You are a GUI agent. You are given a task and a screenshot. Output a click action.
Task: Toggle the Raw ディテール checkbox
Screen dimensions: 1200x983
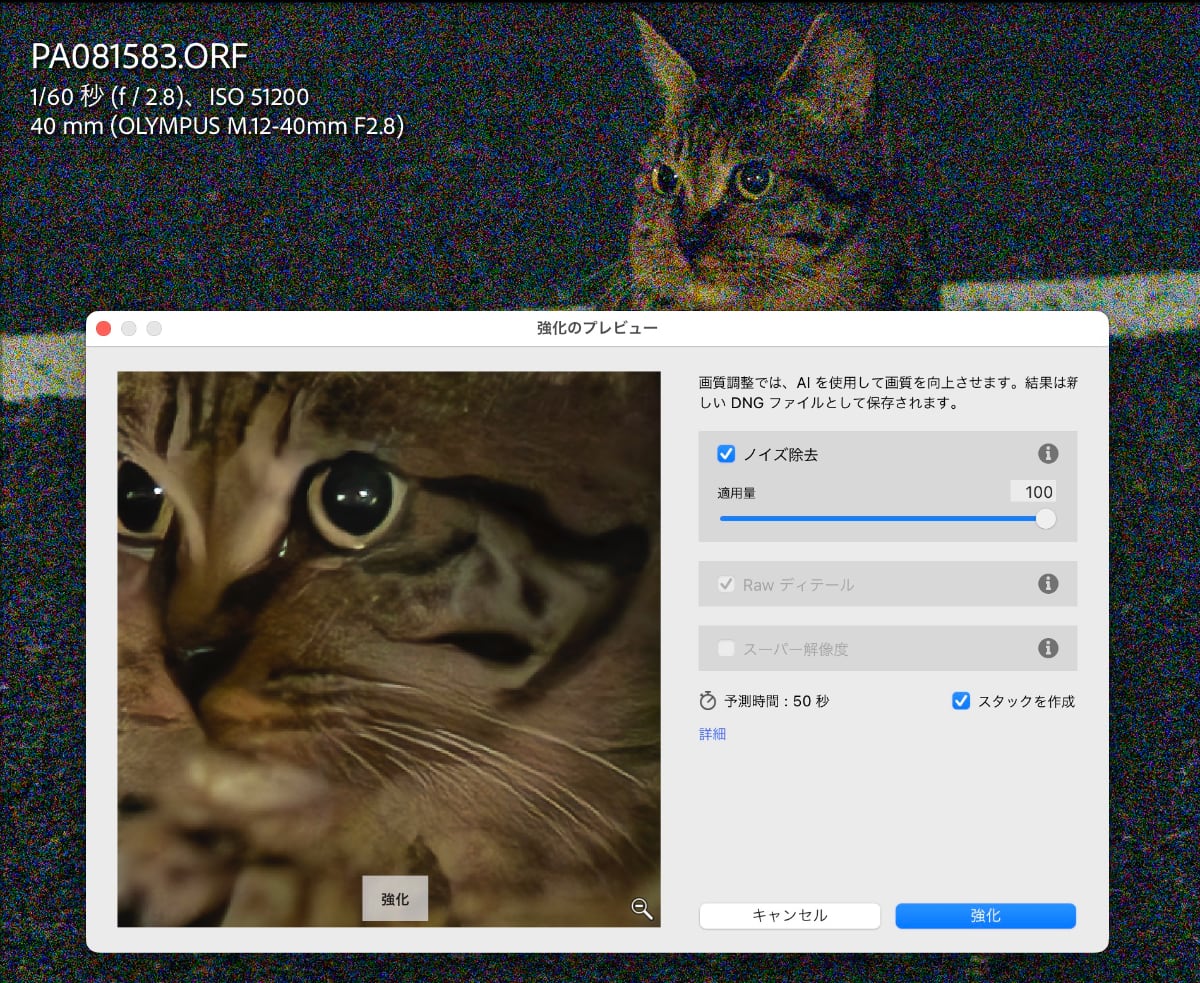[x=727, y=584]
